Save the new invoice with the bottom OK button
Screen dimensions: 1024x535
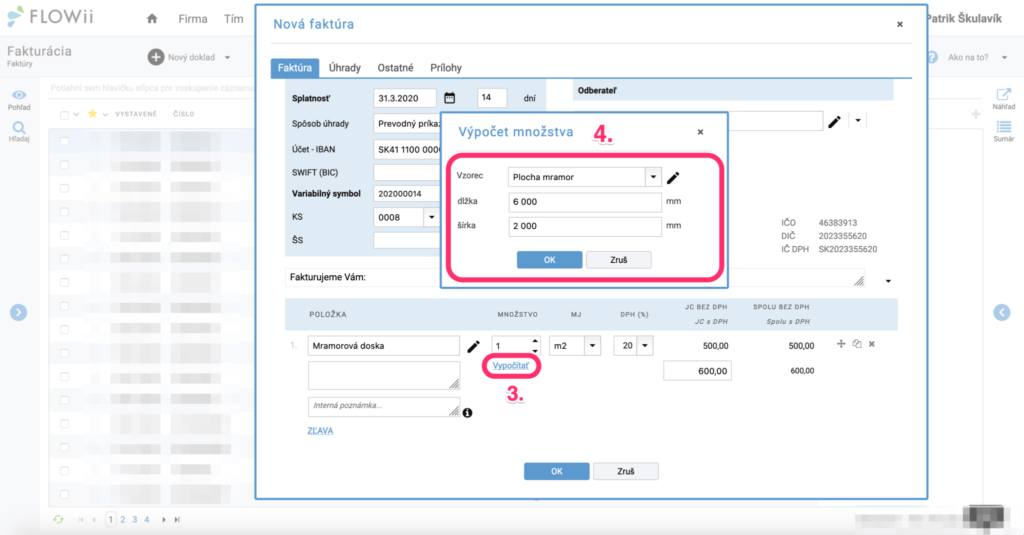(556, 472)
